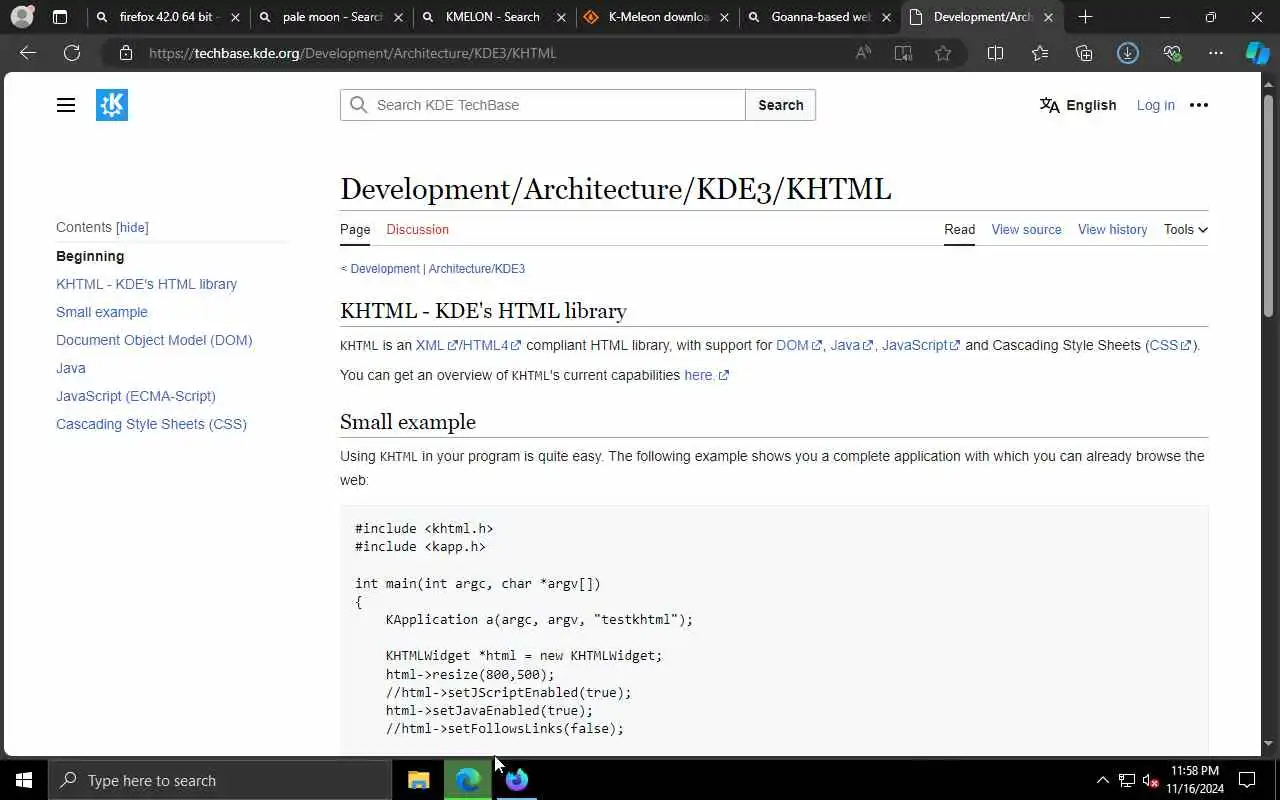This screenshot has height=800, width=1280.
Task: Open the 'here' capabilities link
Action: (x=706, y=375)
